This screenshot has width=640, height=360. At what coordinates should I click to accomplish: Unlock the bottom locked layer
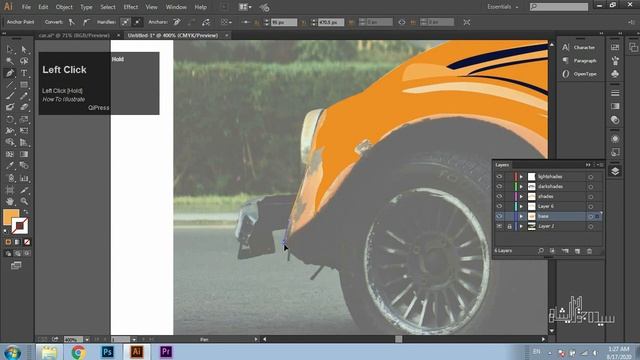509,226
